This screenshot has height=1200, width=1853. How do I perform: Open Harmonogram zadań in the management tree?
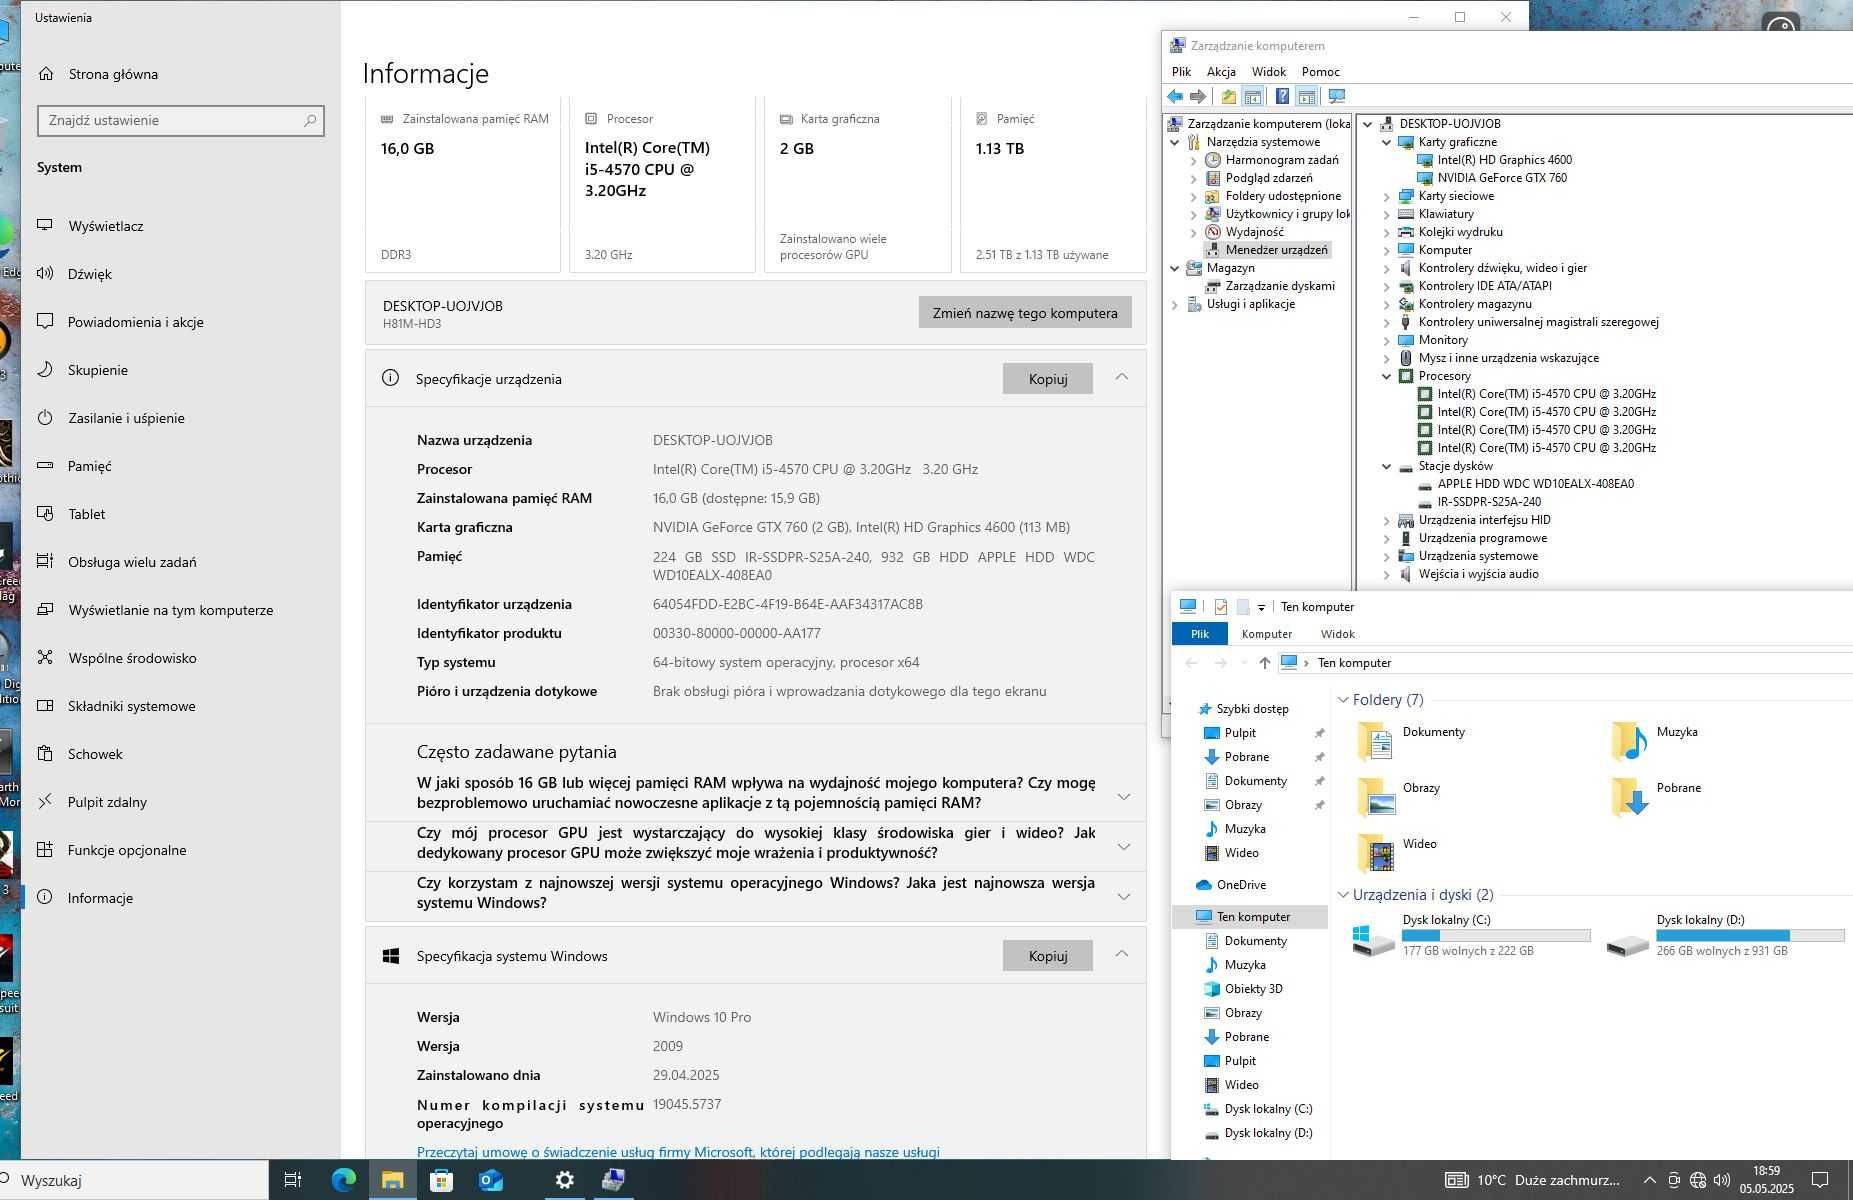pos(1281,160)
